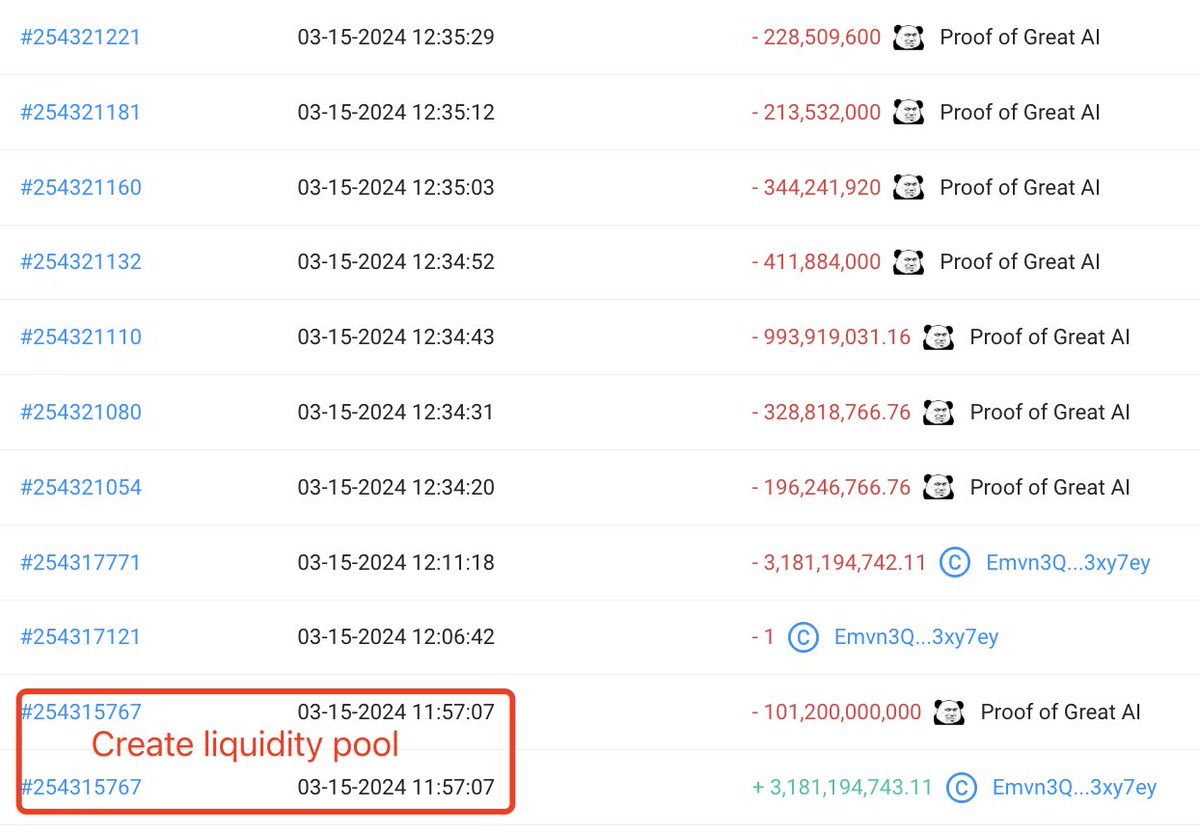This screenshot has height=833, width=1200.
Task: Open block link #254321054
Action: pos(81,487)
